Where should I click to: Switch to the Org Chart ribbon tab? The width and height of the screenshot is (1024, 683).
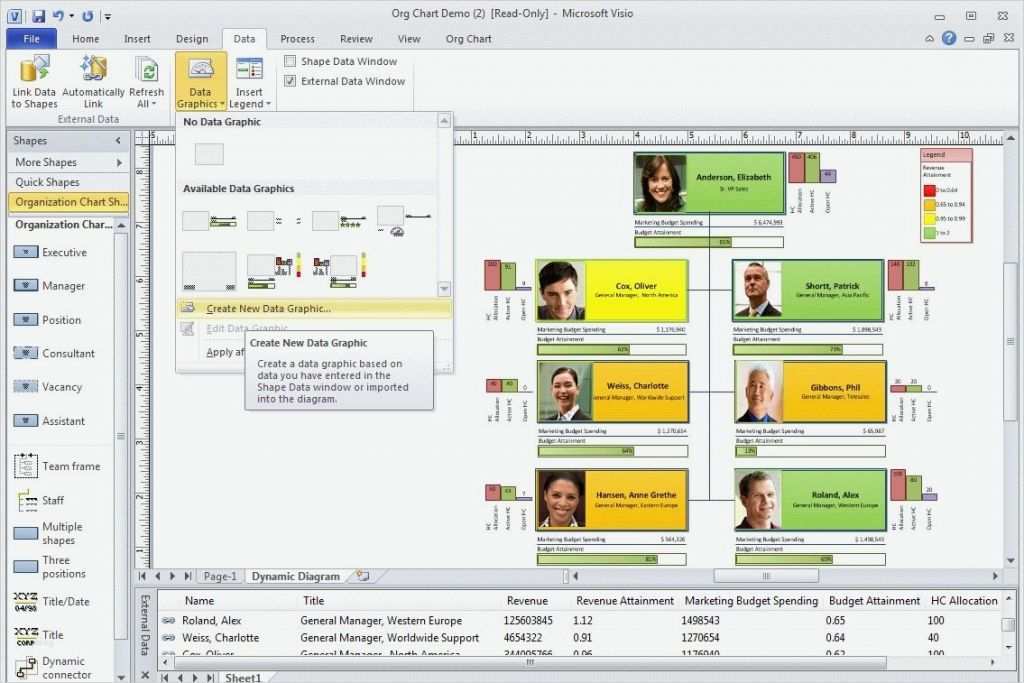468,39
